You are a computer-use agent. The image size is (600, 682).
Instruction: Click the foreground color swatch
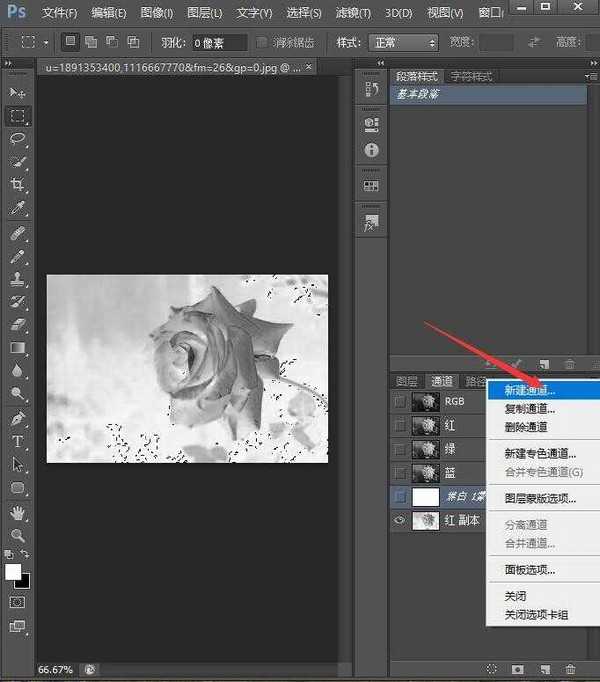(14, 571)
